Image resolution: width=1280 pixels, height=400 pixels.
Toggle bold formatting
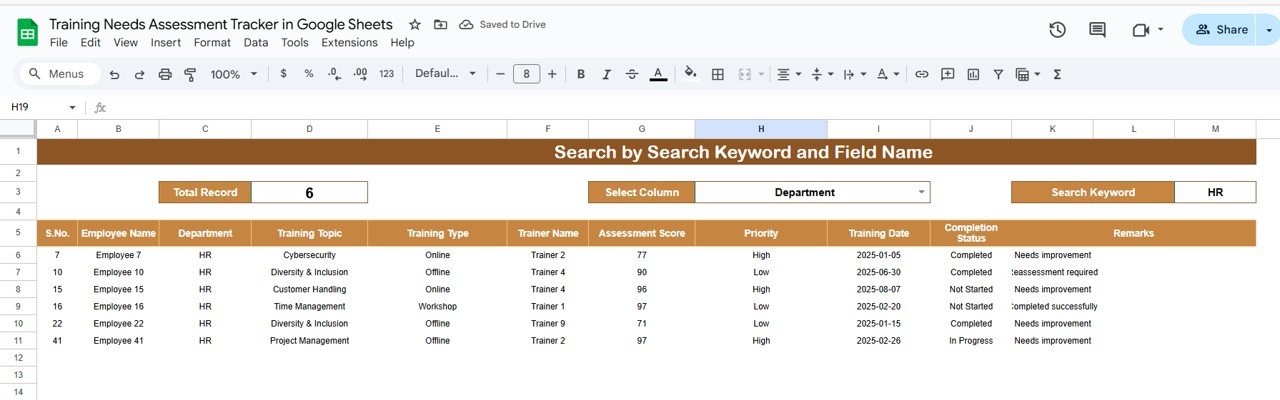point(580,74)
